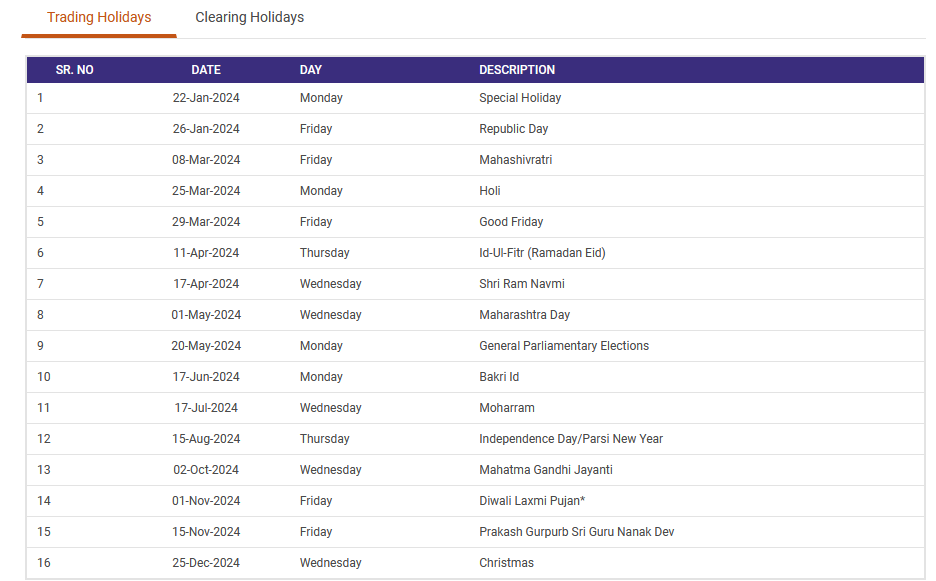This screenshot has height=581, width=936.
Task: Switch to the Clearing Holidays tab
Action: point(249,17)
